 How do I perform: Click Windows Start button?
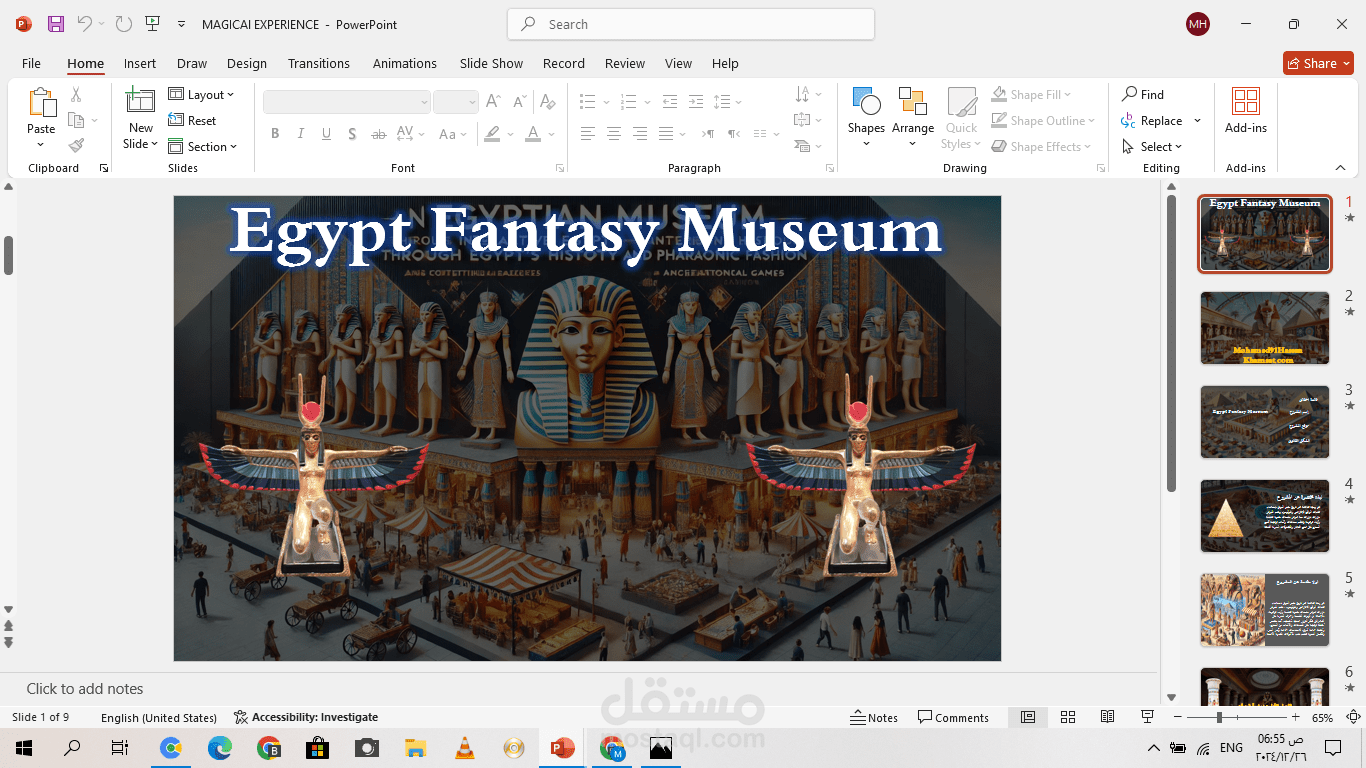coord(23,747)
